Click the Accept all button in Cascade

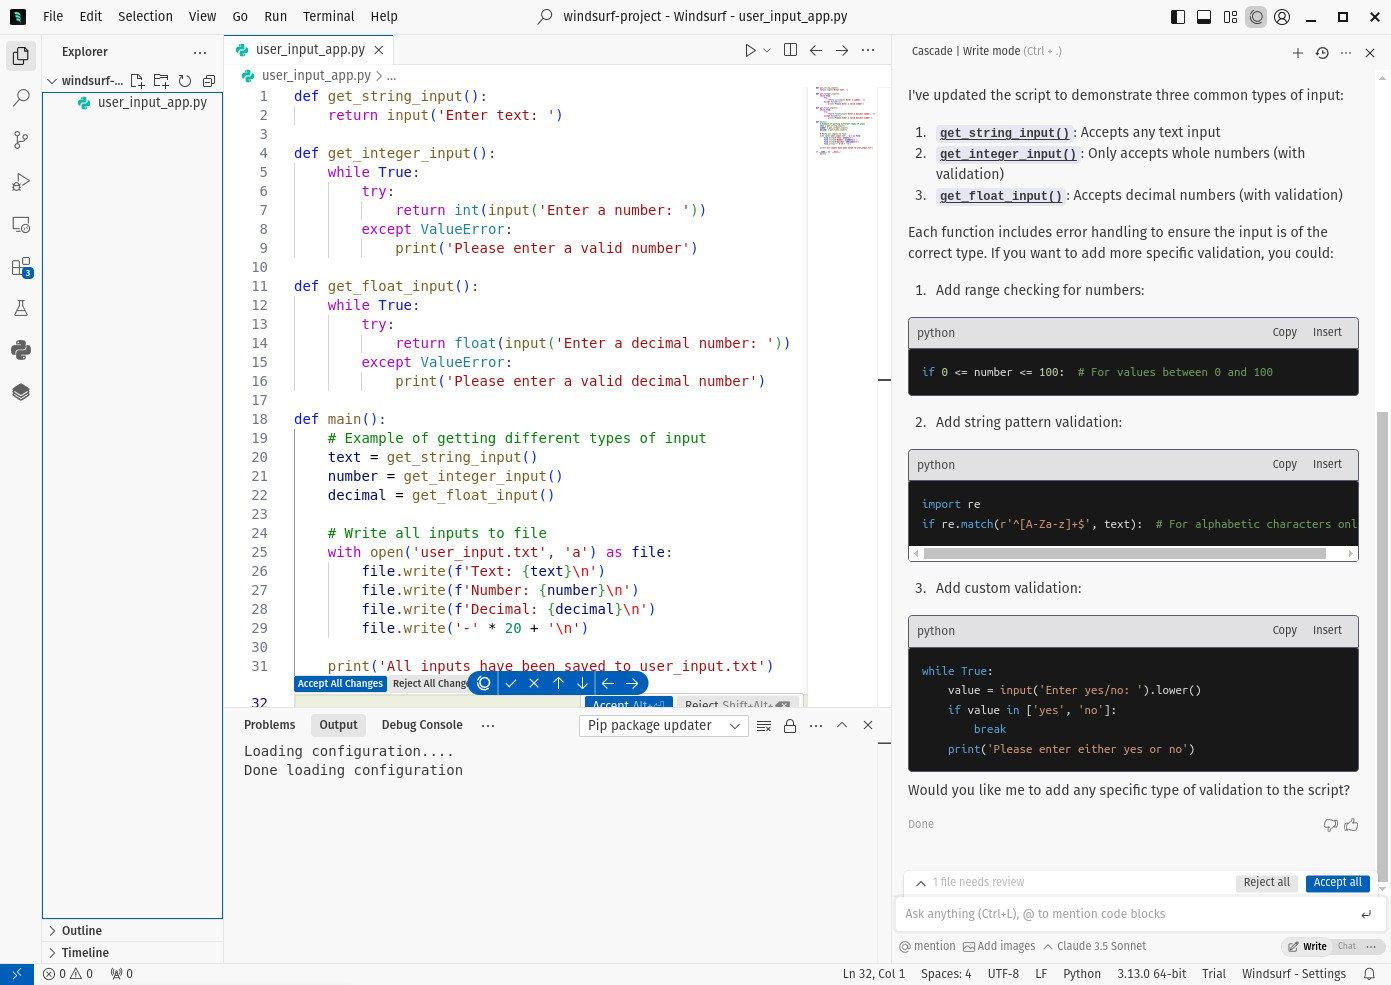[1337, 882]
